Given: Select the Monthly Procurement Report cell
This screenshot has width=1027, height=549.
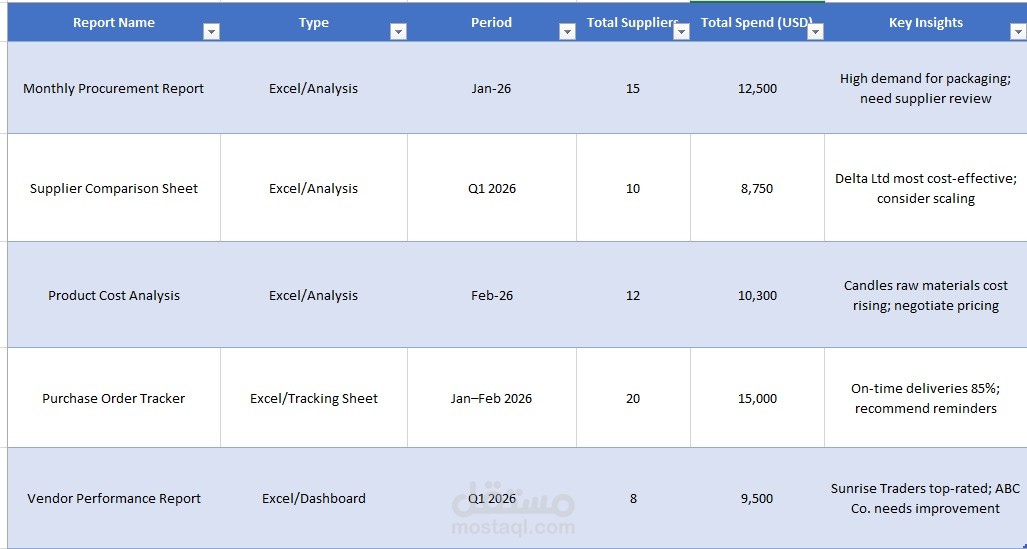Looking at the screenshot, I should [x=113, y=89].
